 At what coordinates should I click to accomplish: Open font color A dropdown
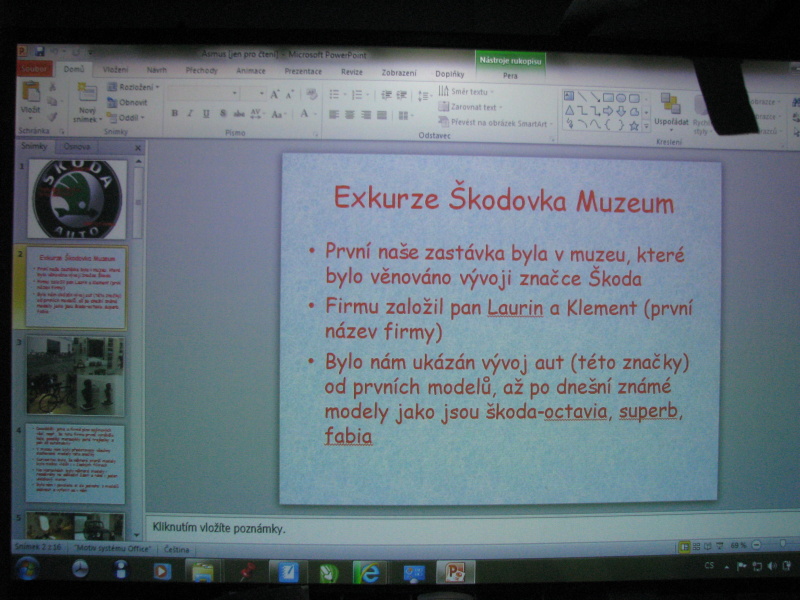coord(307,114)
